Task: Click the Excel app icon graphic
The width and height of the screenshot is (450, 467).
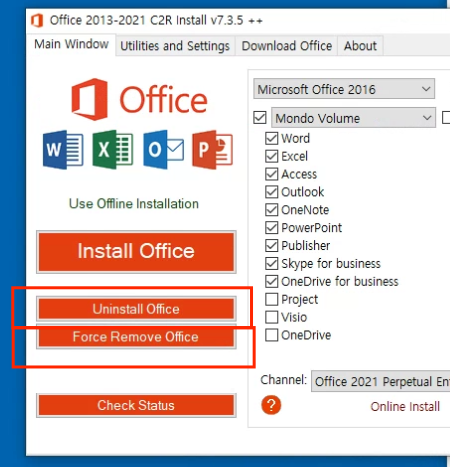Action: pyautogui.click(x=113, y=150)
